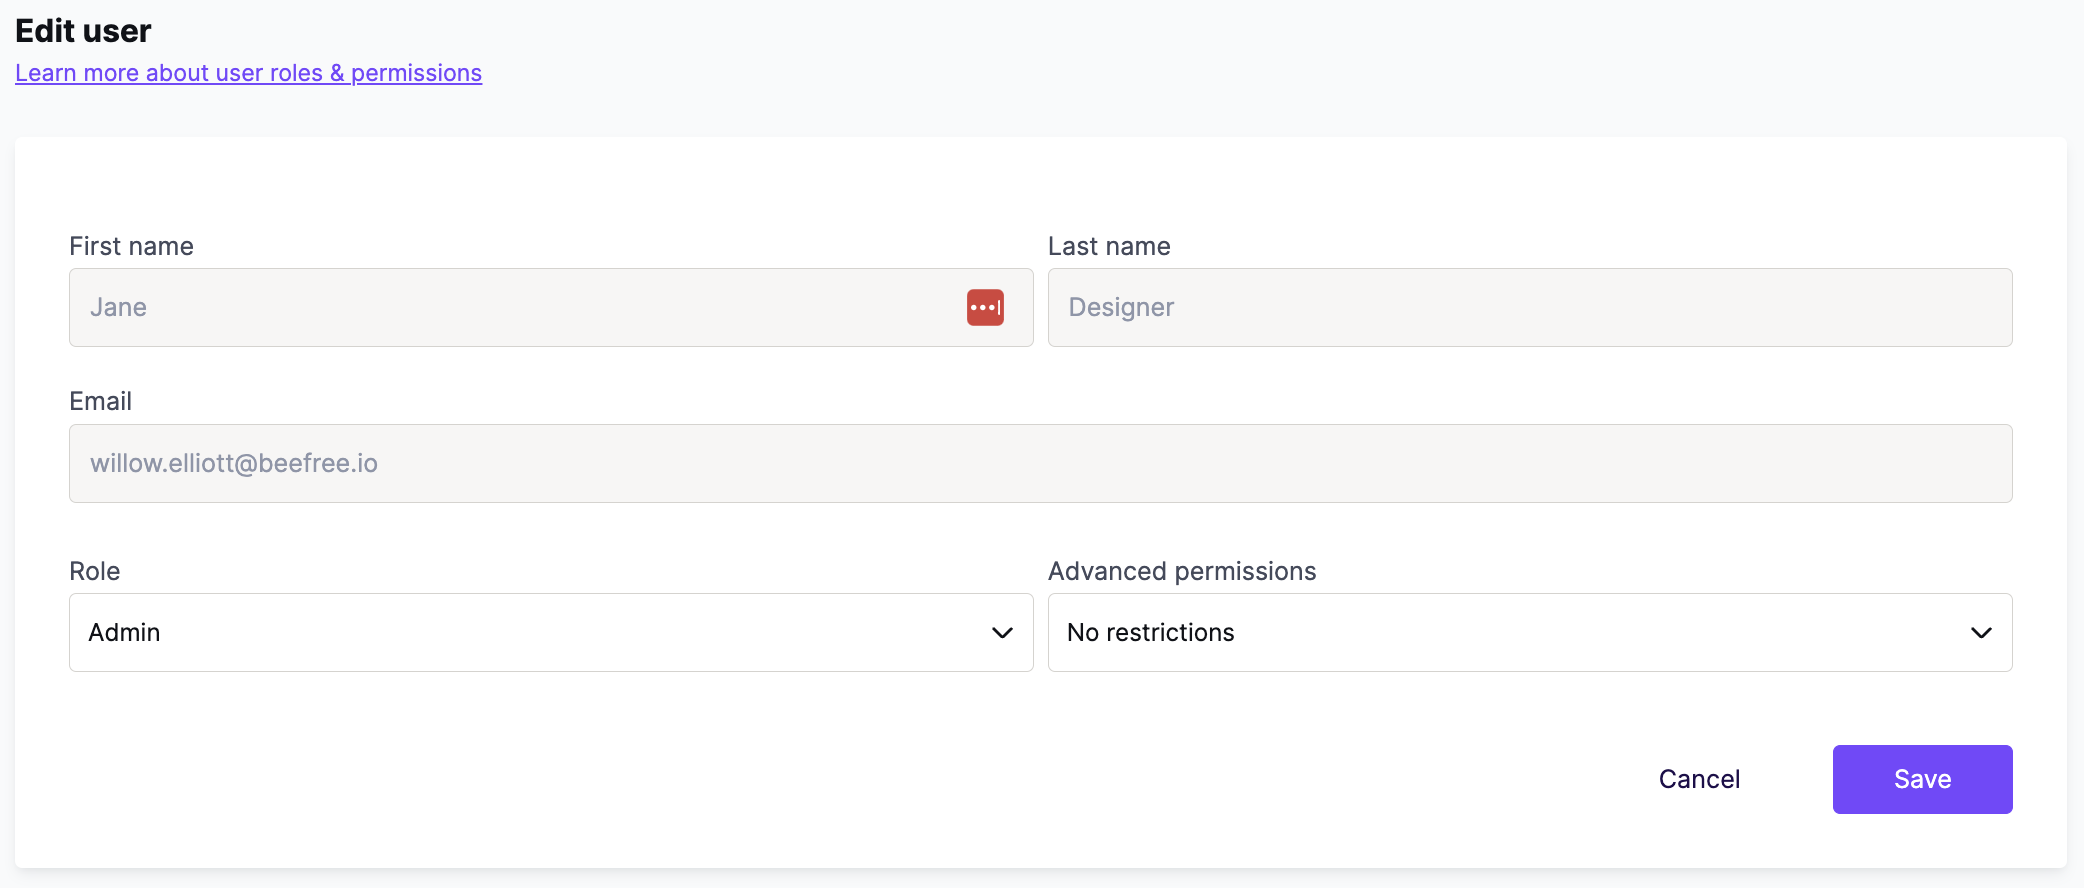
Task: Click the Edit user heading
Action: tap(83, 31)
